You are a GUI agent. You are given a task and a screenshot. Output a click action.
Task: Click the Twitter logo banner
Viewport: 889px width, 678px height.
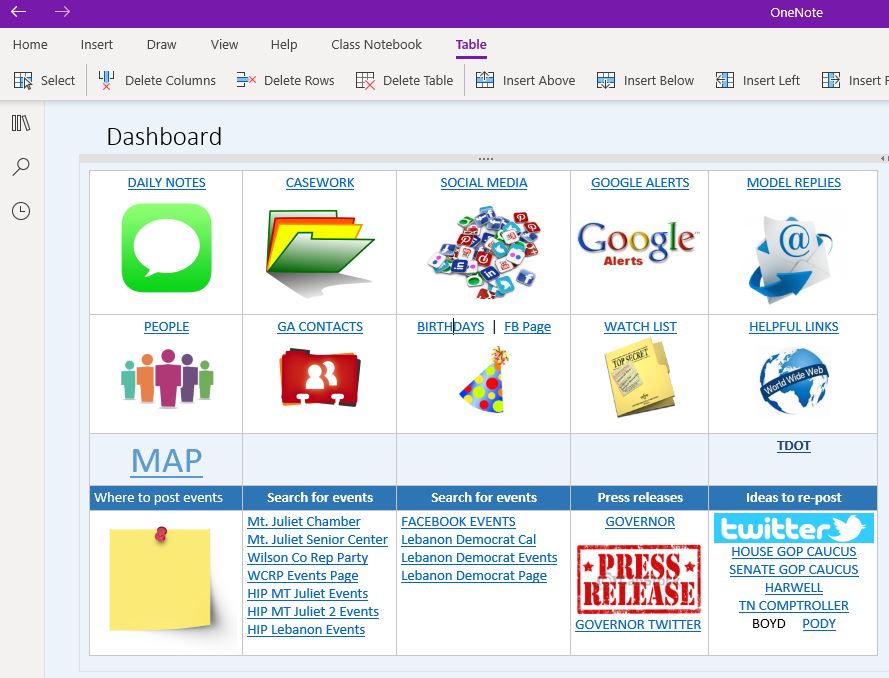tap(794, 528)
